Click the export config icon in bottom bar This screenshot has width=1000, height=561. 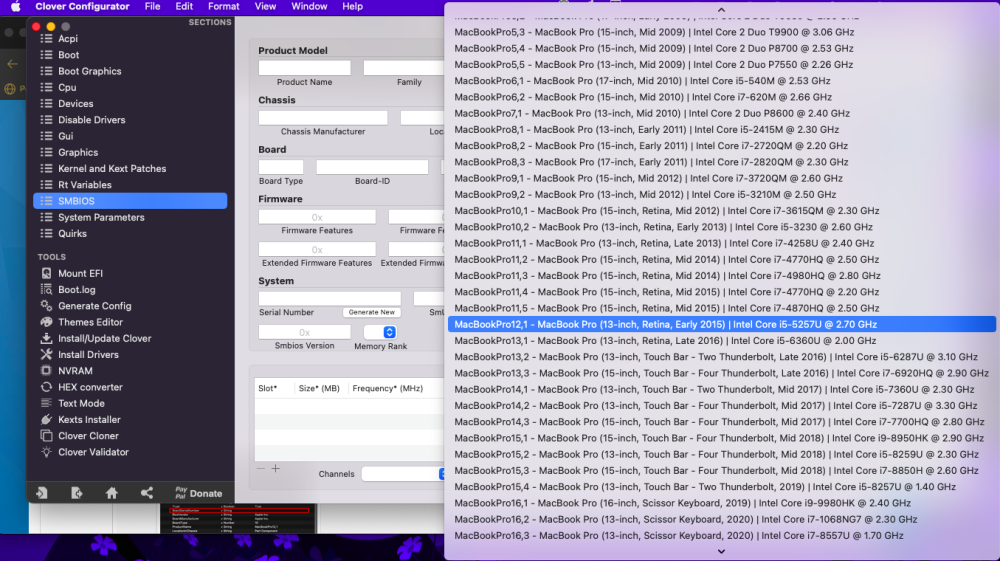pyautogui.click(x=77, y=493)
